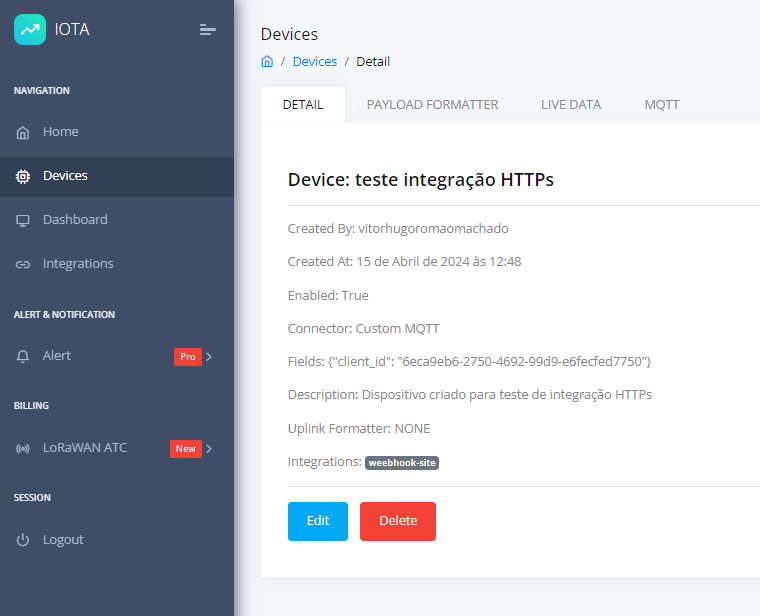The width and height of the screenshot is (760, 616).
Task: Click the LoRaWAN ATC signal icon
Action: (23, 448)
